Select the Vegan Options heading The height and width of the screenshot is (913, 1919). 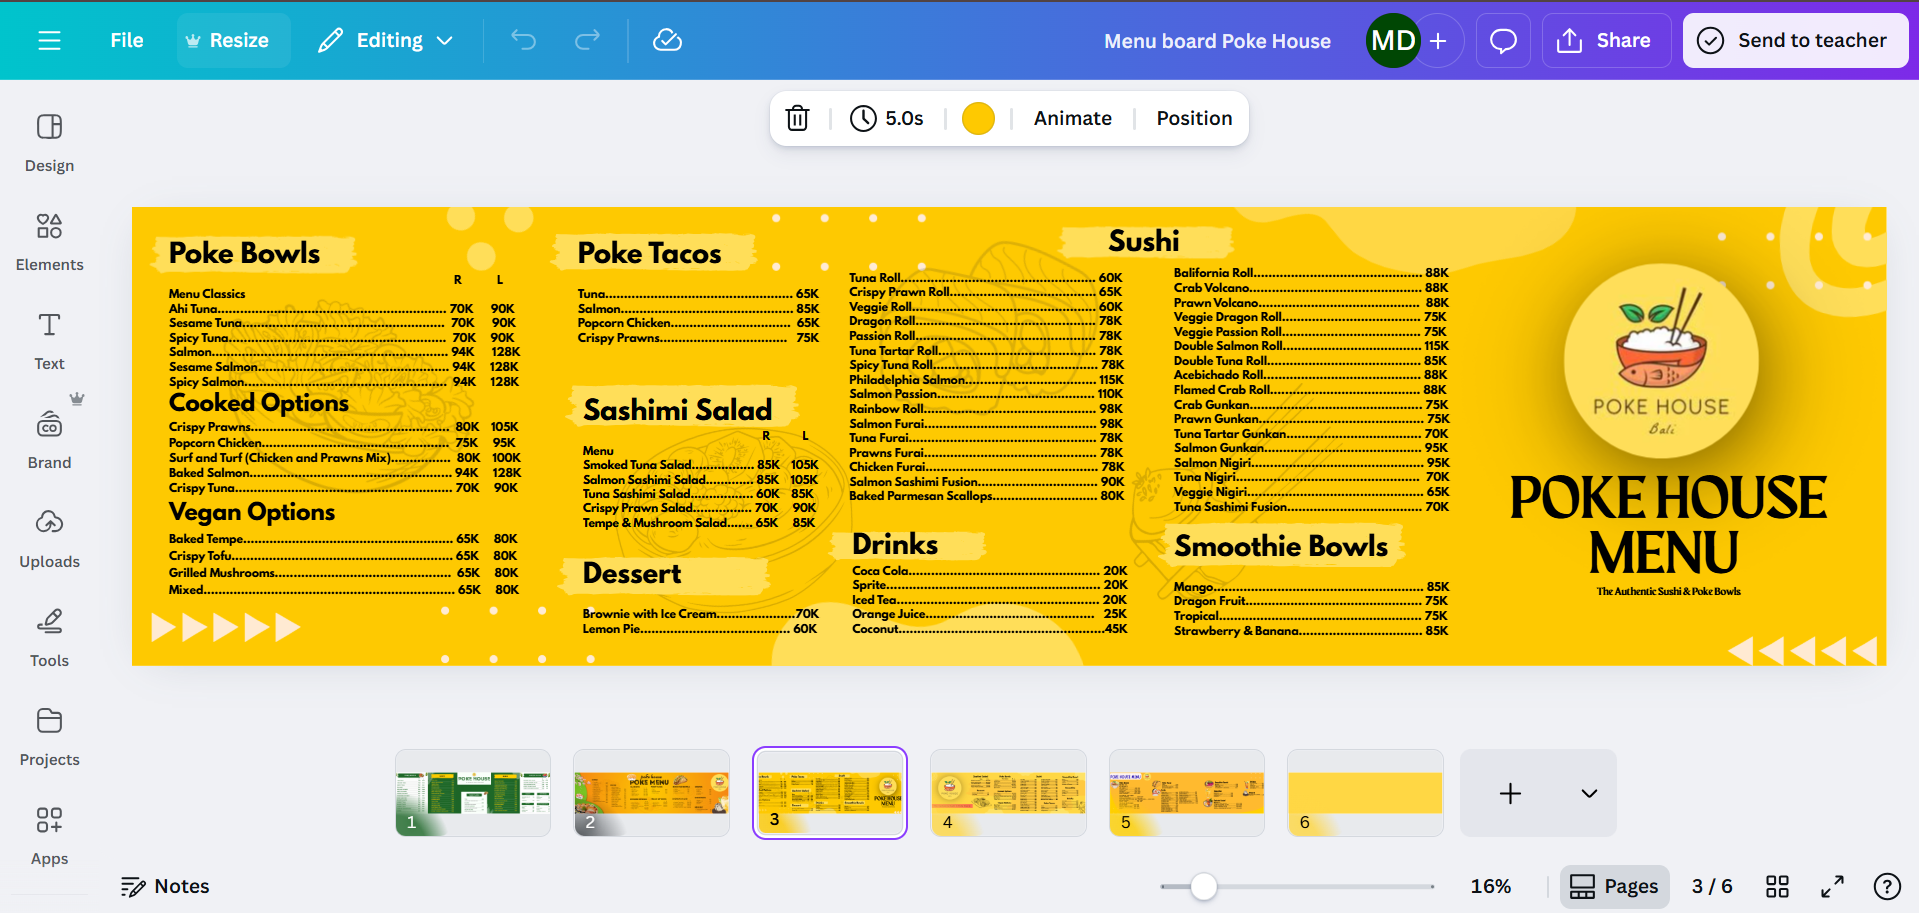click(252, 512)
